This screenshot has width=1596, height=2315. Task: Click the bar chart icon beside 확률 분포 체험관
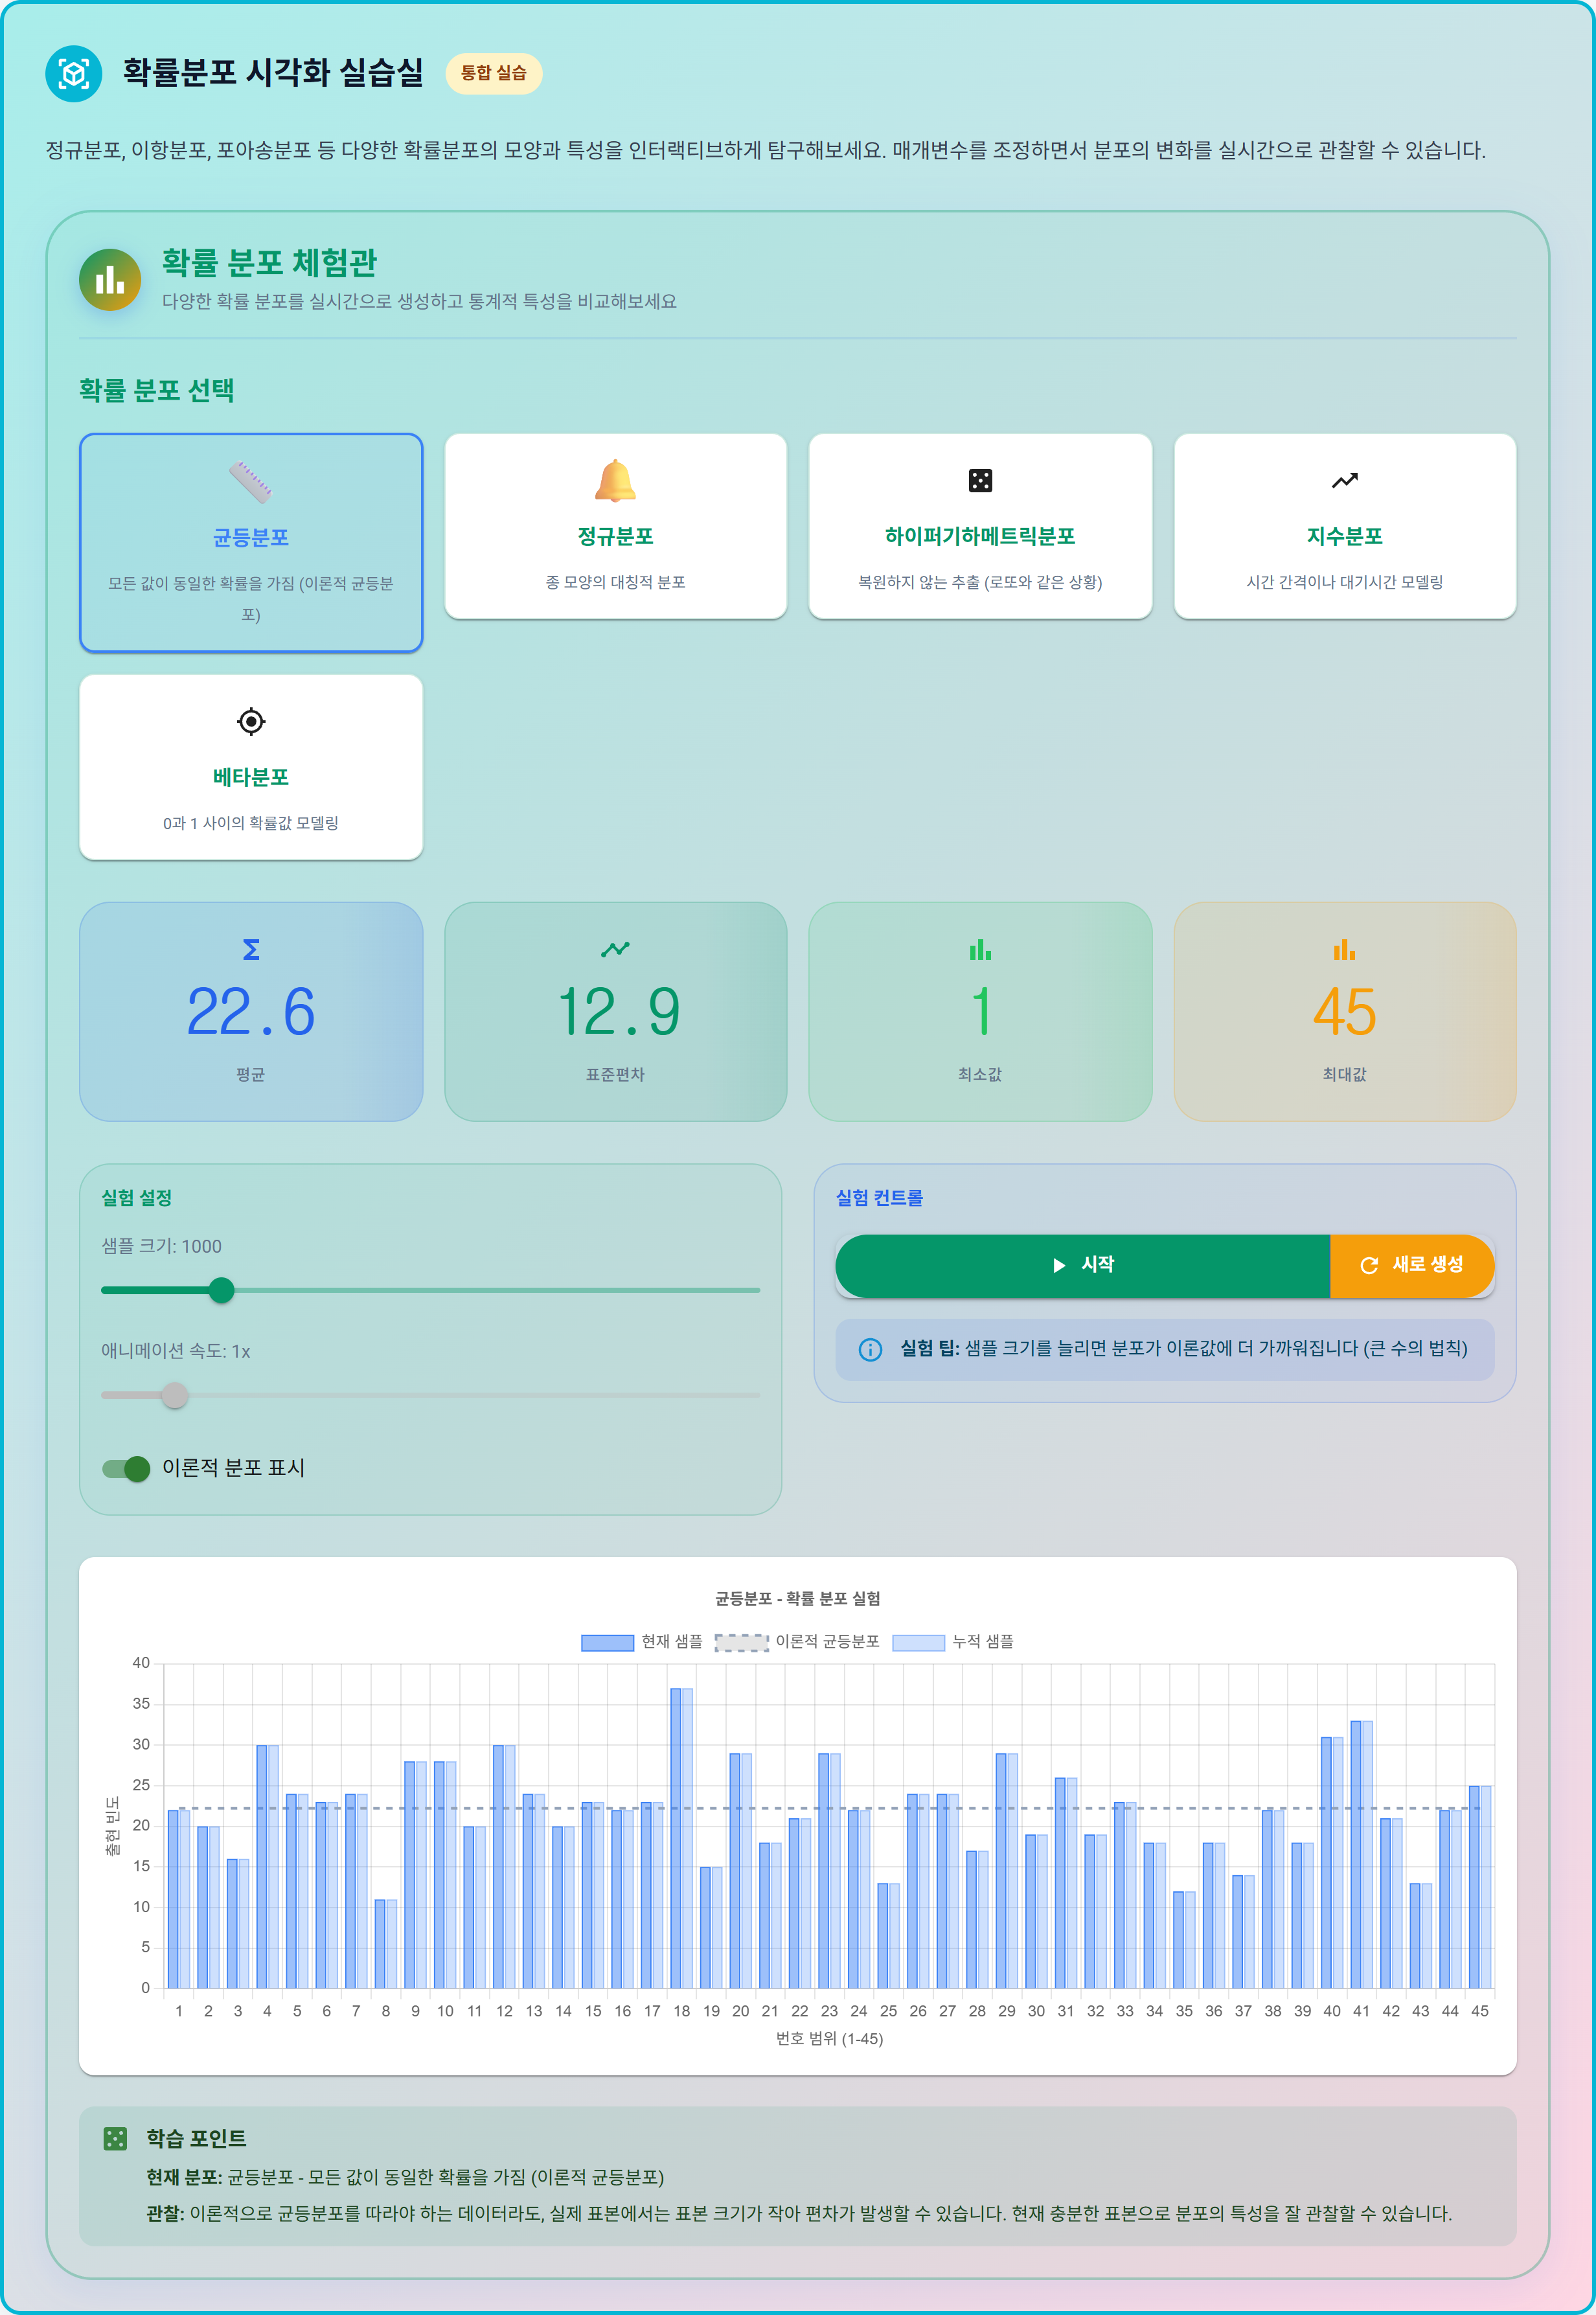click(110, 280)
